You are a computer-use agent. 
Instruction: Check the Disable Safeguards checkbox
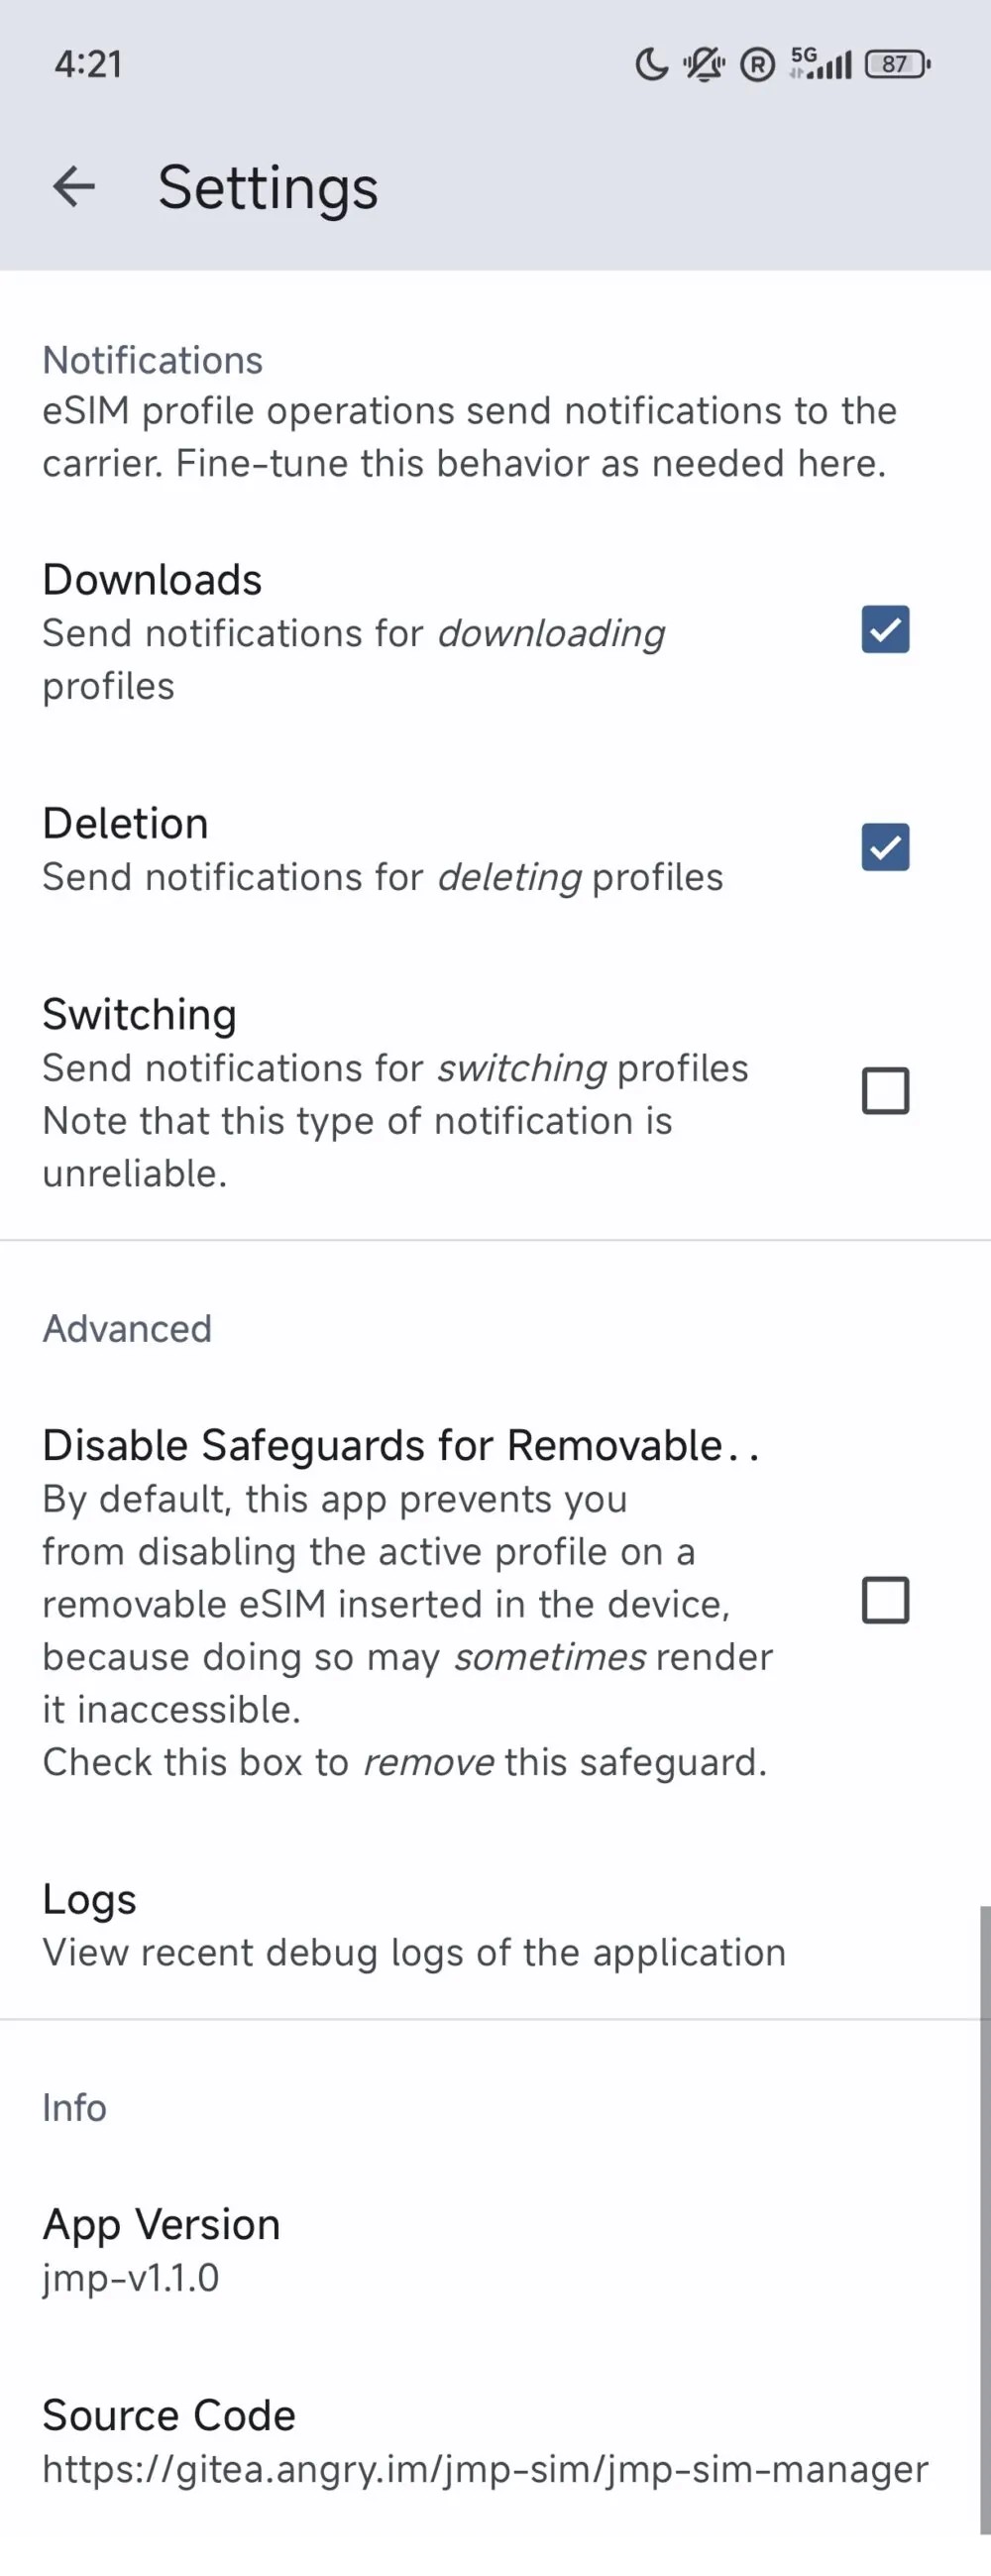(885, 1601)
